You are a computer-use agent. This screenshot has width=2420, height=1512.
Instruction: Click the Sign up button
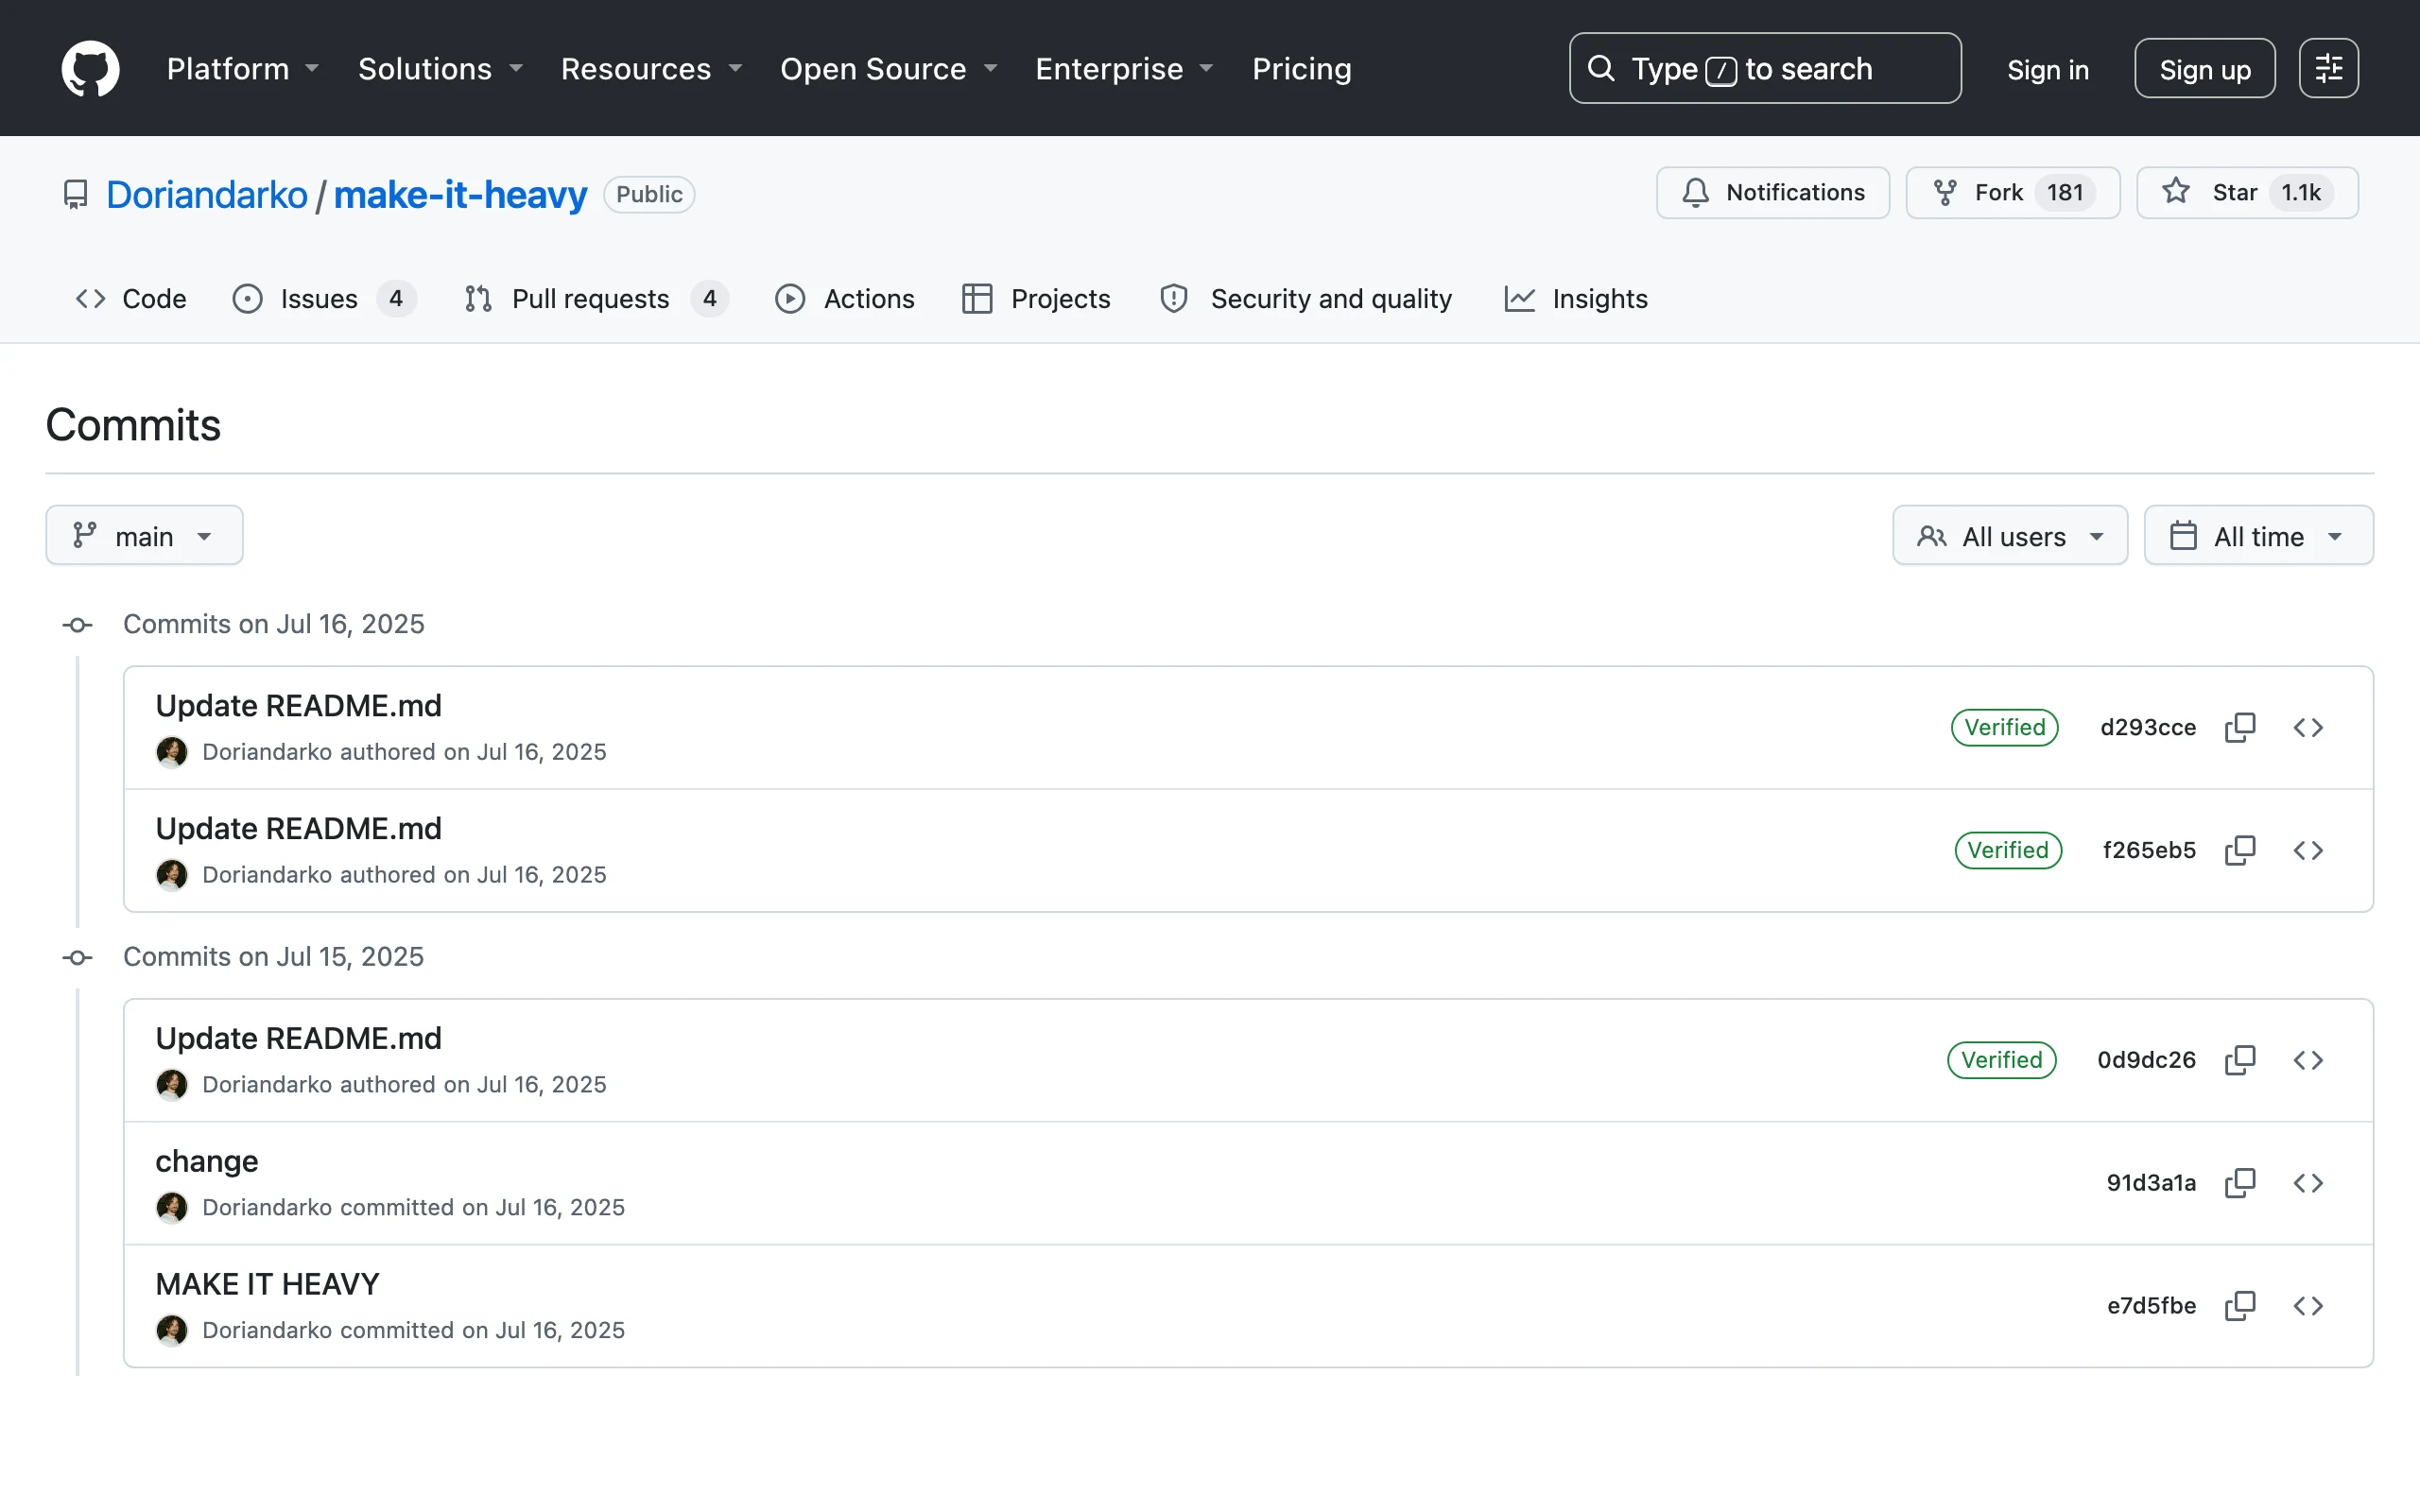2204,69
